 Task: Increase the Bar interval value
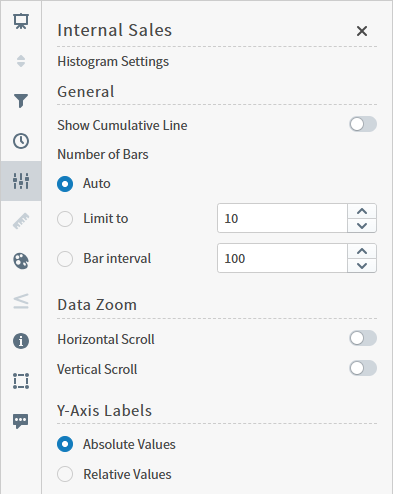362,251
